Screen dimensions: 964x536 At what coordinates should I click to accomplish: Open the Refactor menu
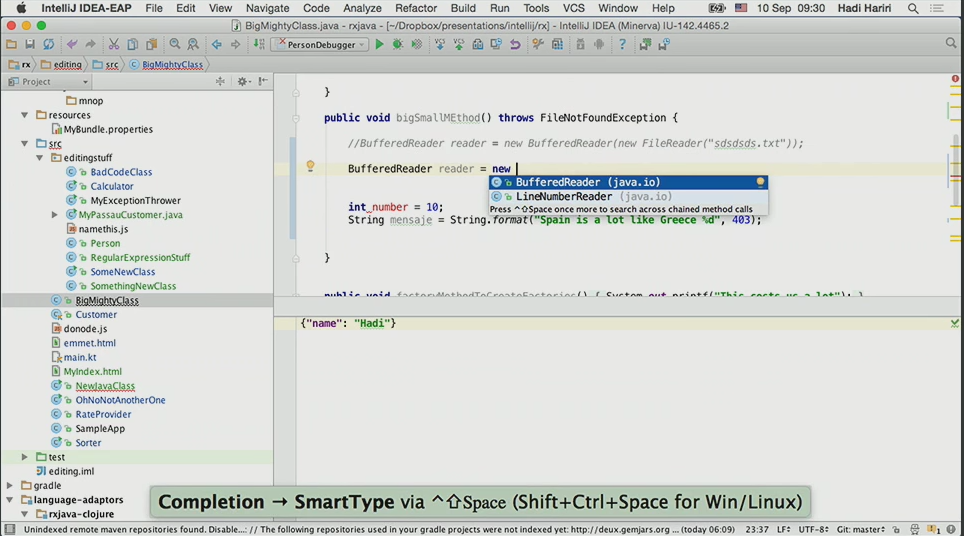(x=416, y=8)
